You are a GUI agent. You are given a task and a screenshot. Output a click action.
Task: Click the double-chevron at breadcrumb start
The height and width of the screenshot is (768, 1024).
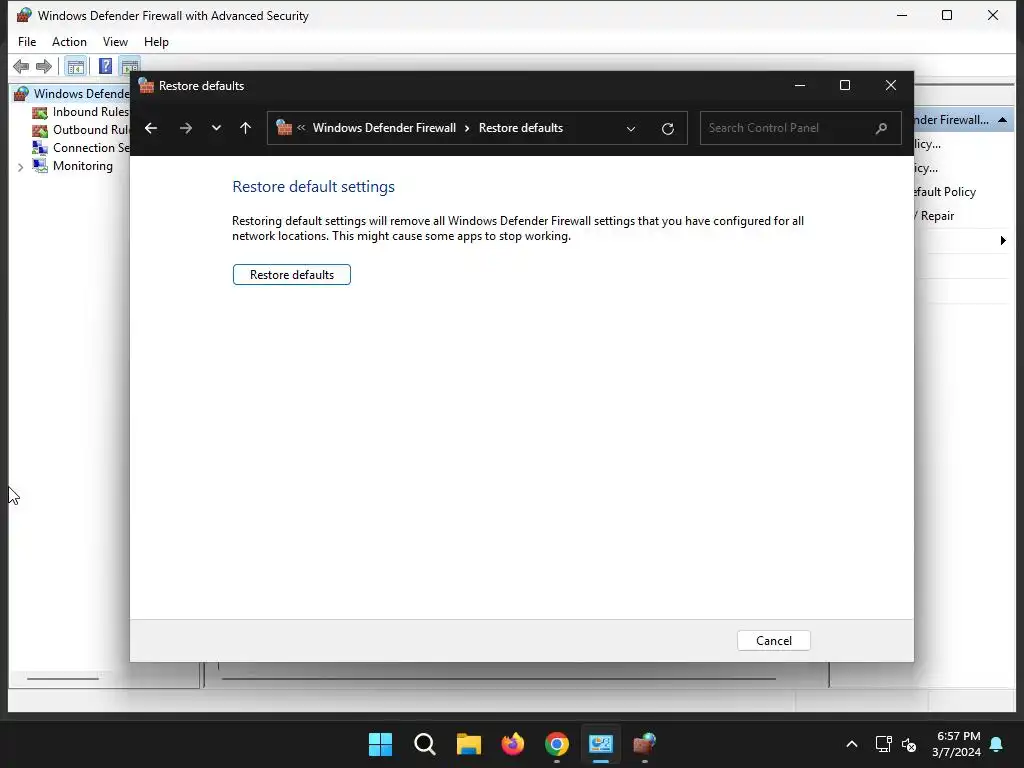point(301,127)
